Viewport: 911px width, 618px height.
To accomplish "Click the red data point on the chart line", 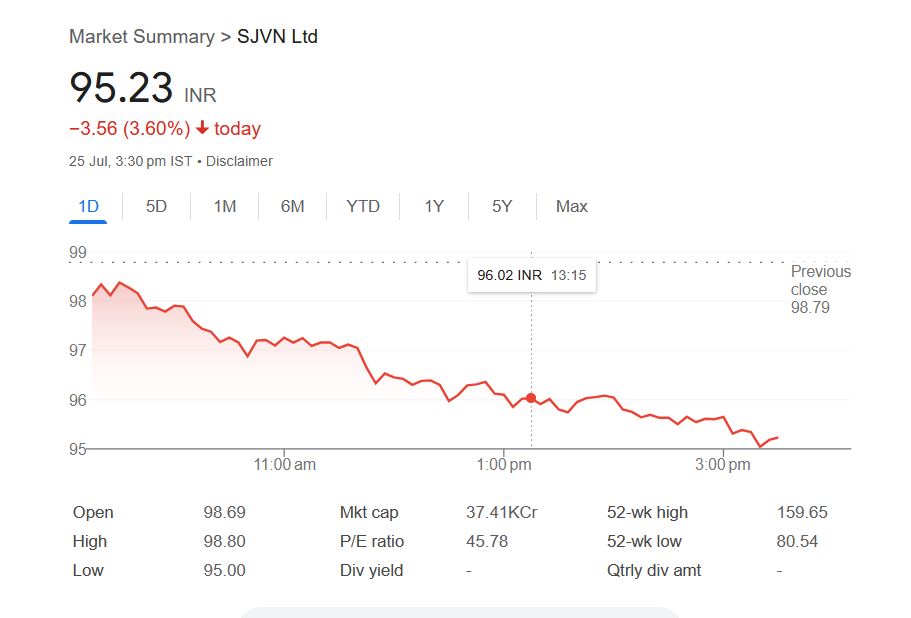I will 531,398.
